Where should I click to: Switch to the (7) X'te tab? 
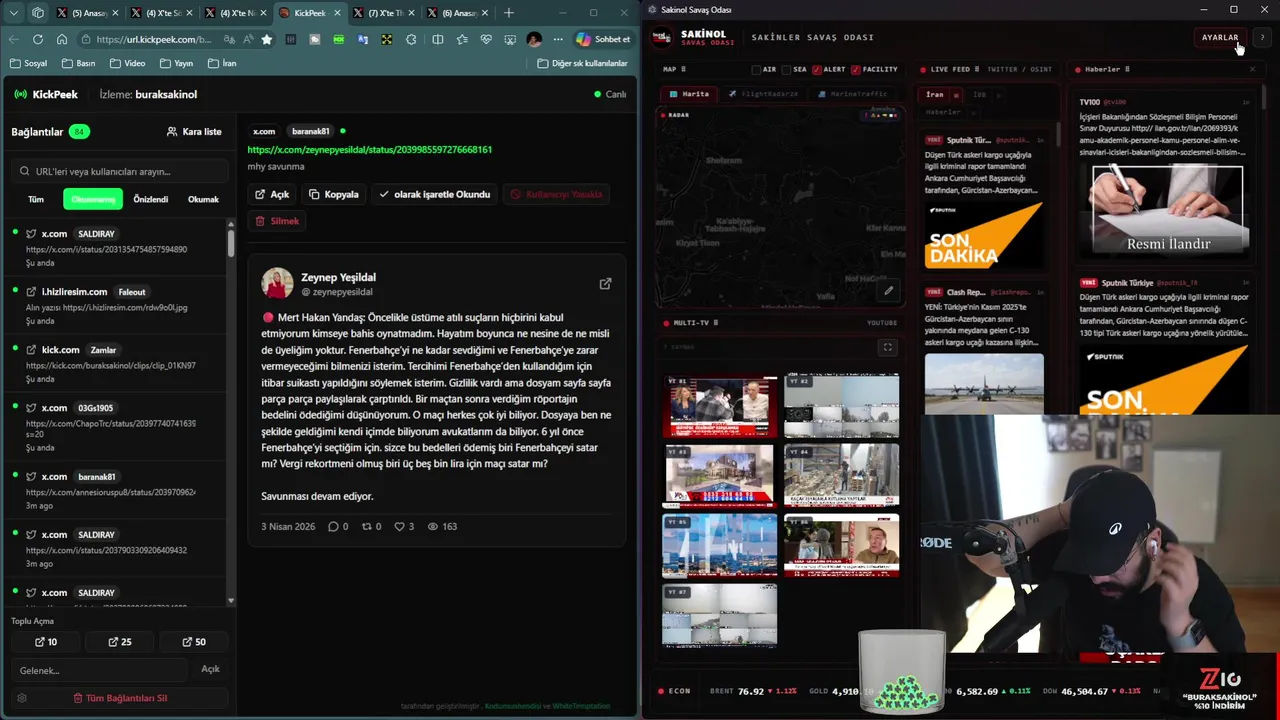[x=385, y=13]
